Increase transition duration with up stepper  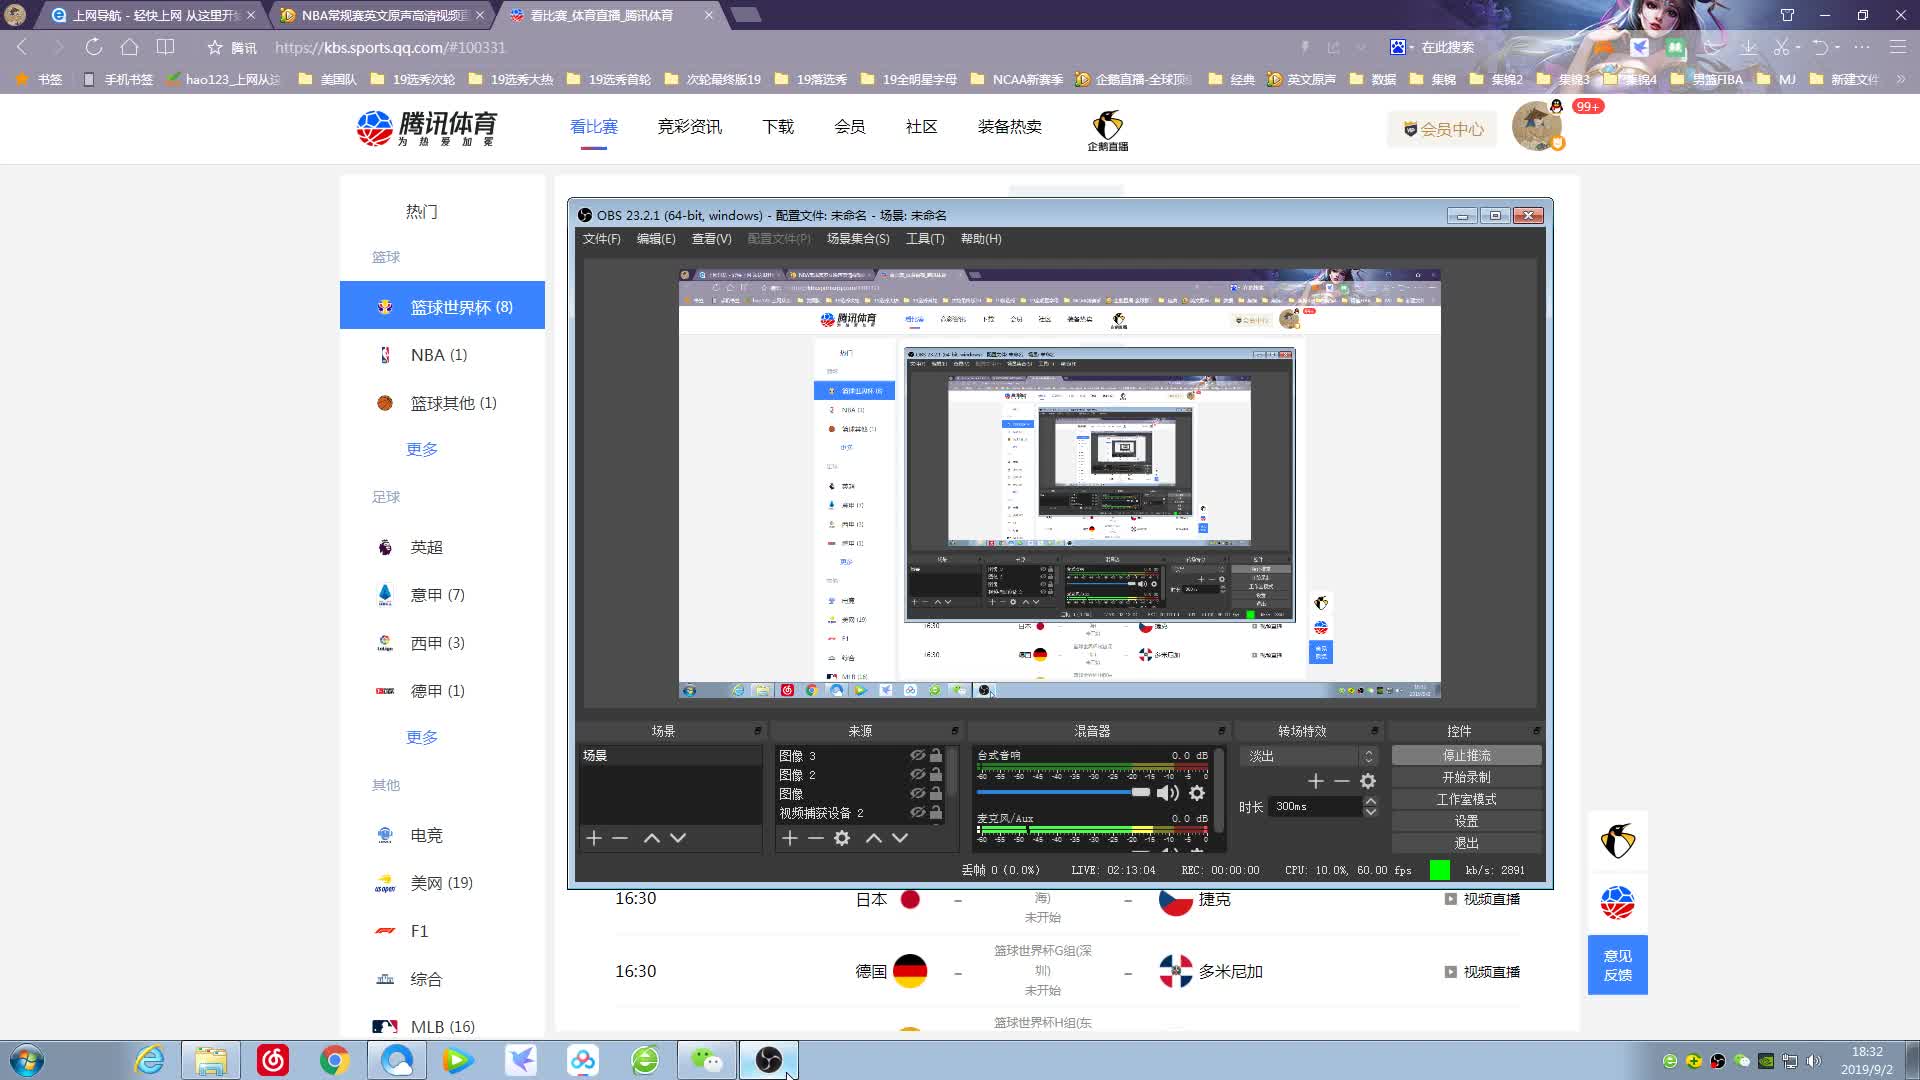click(1371, 801)
